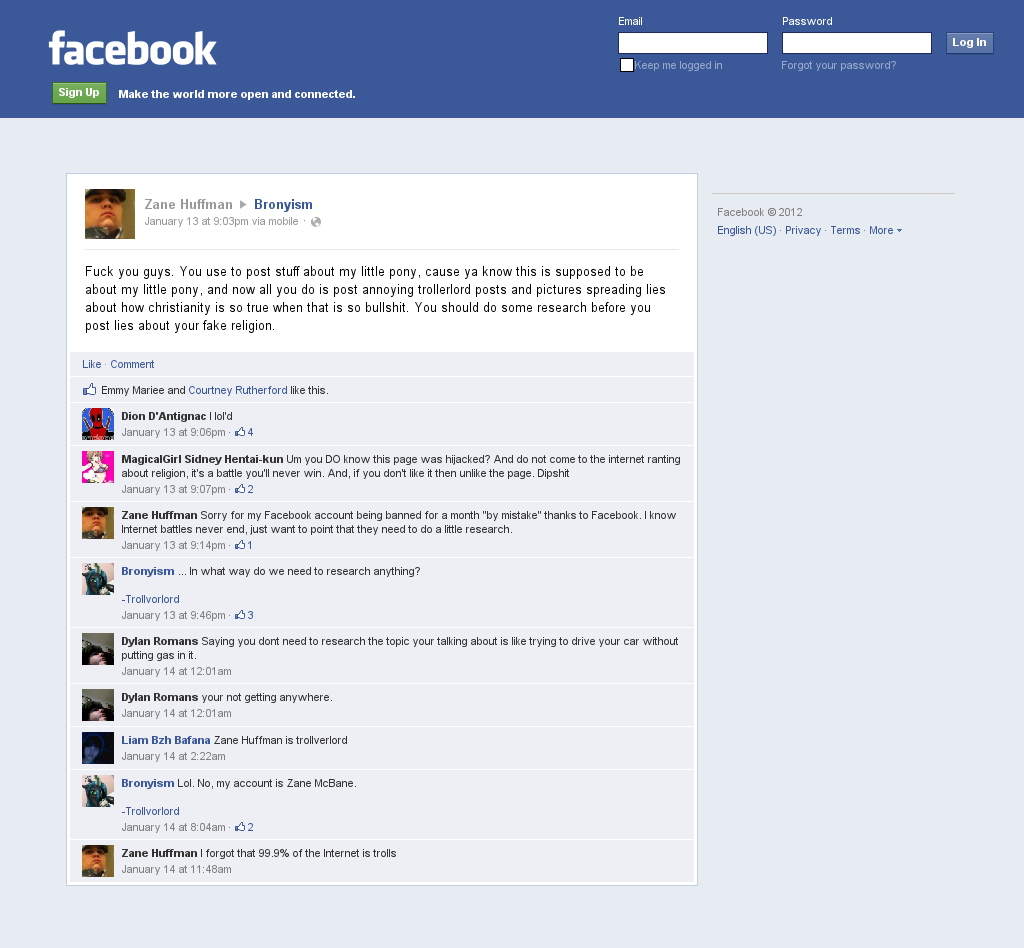Click the Log In button
This screenshot has width=1024, height=948.
969,42
